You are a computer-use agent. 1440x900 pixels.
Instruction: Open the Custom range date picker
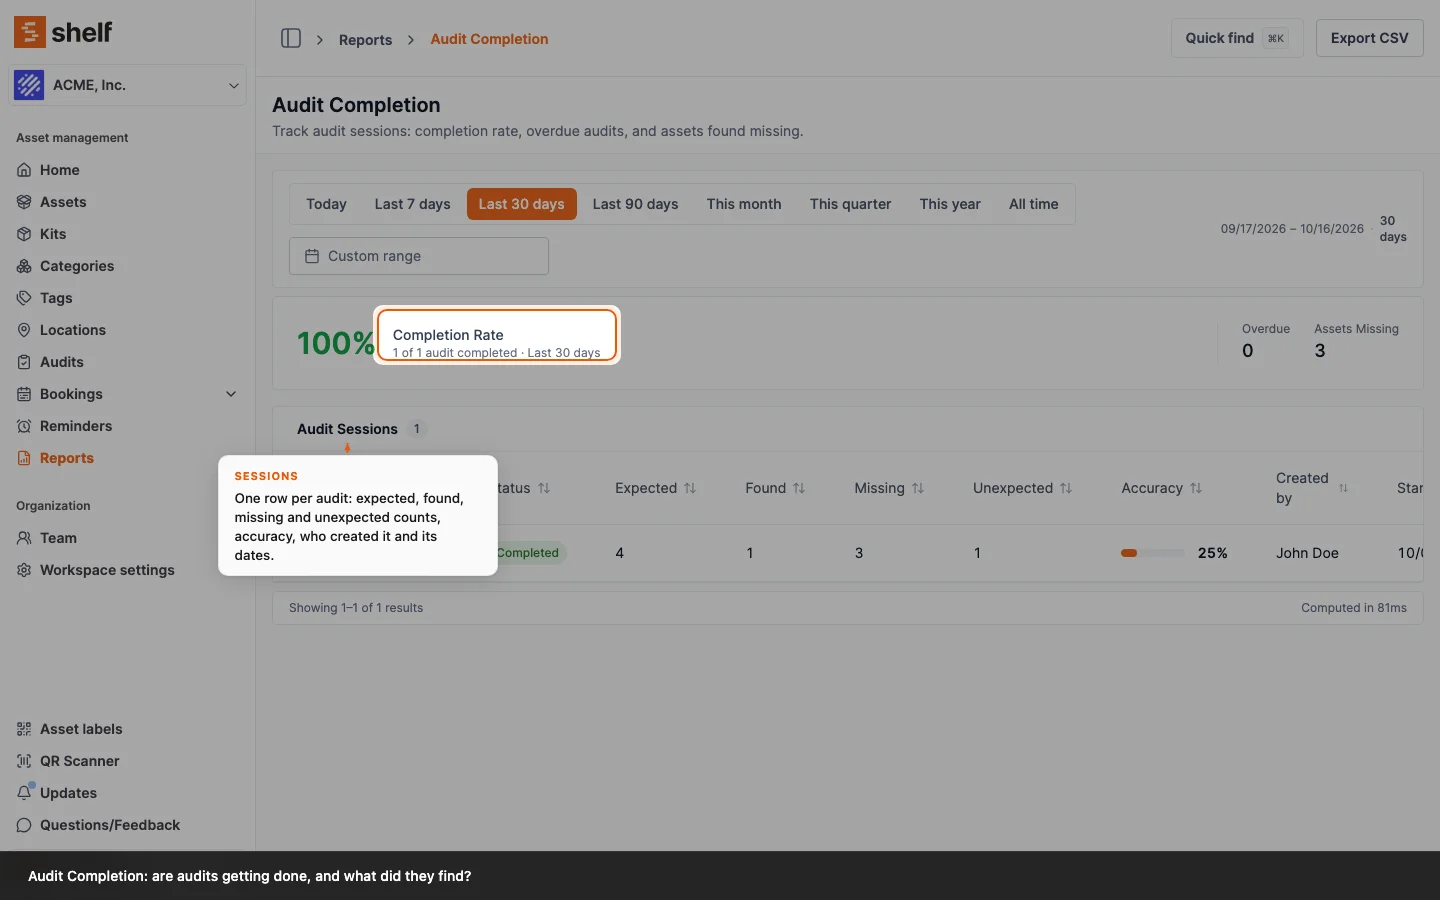[x=419, y=256]
